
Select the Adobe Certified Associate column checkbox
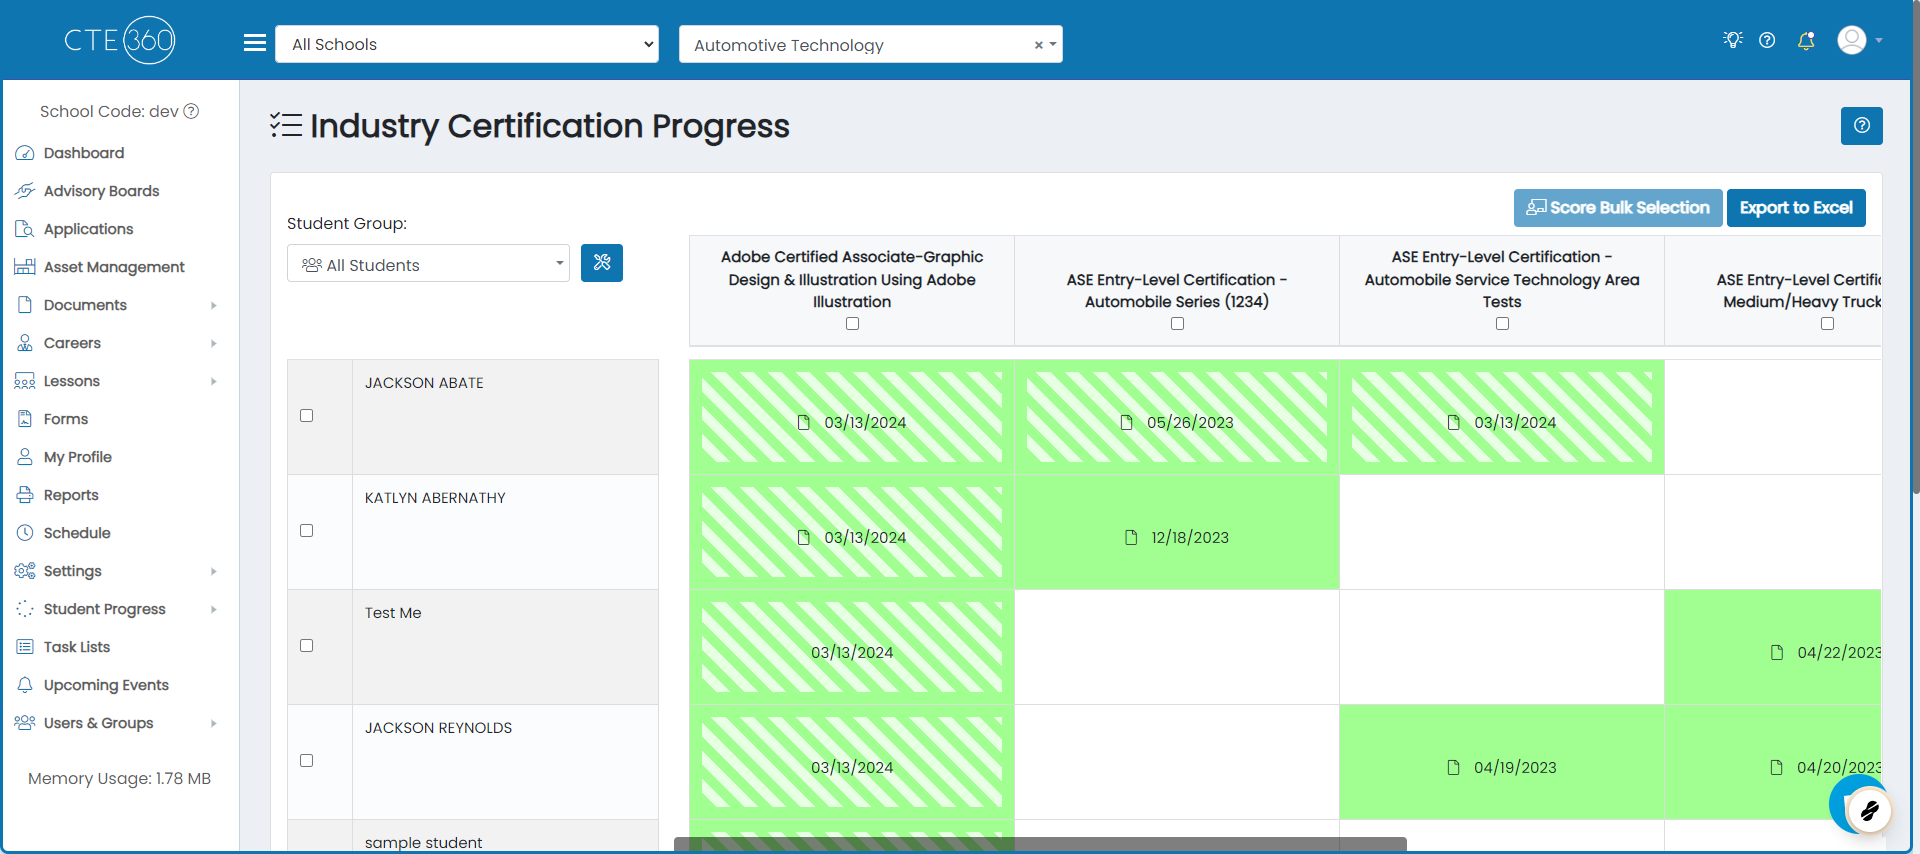(852, 324)
